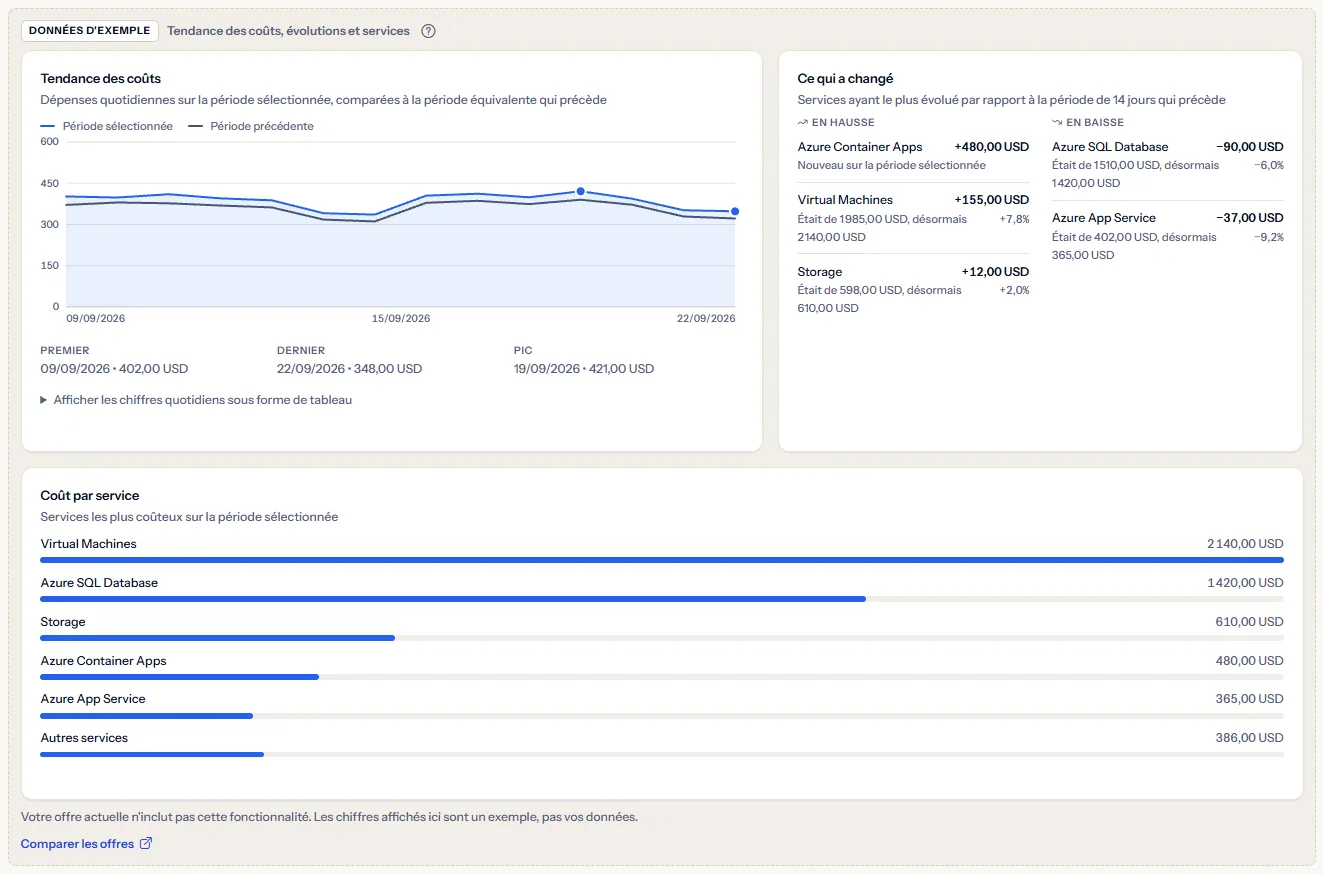
Task: Click the peak data point on the cost chart
Action: [580, 191]
